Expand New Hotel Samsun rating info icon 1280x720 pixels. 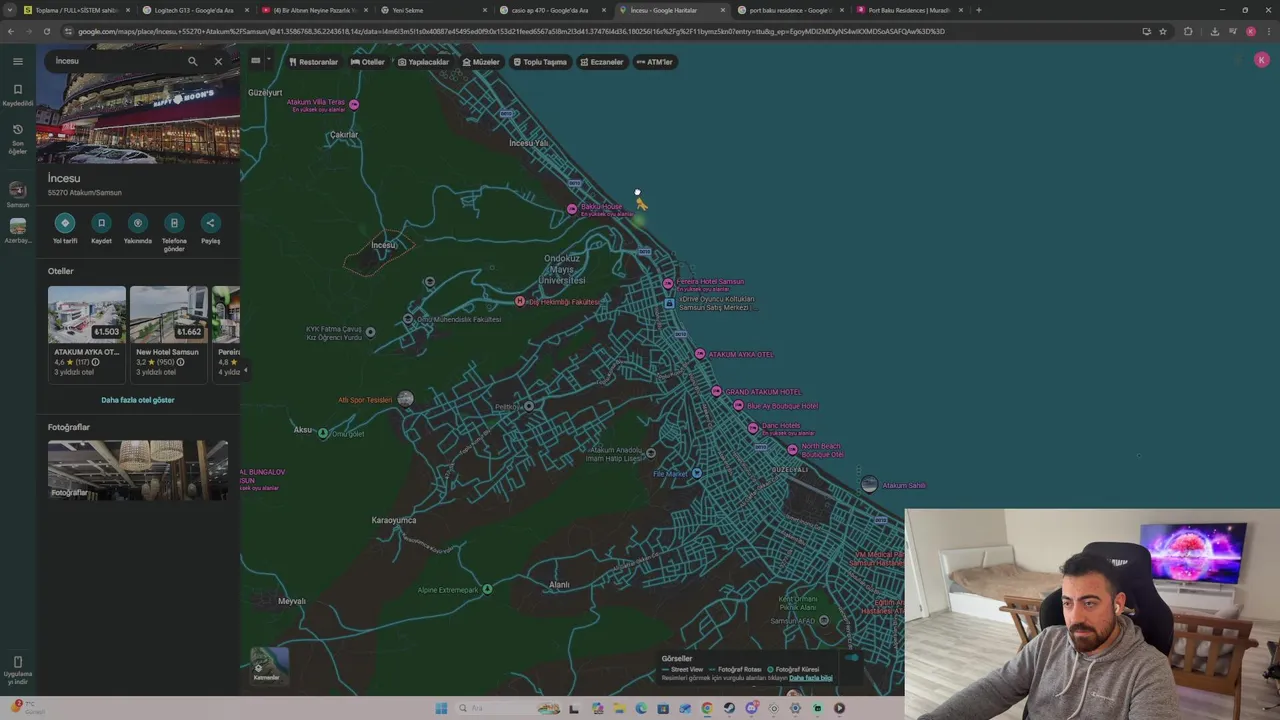[180, 362]
